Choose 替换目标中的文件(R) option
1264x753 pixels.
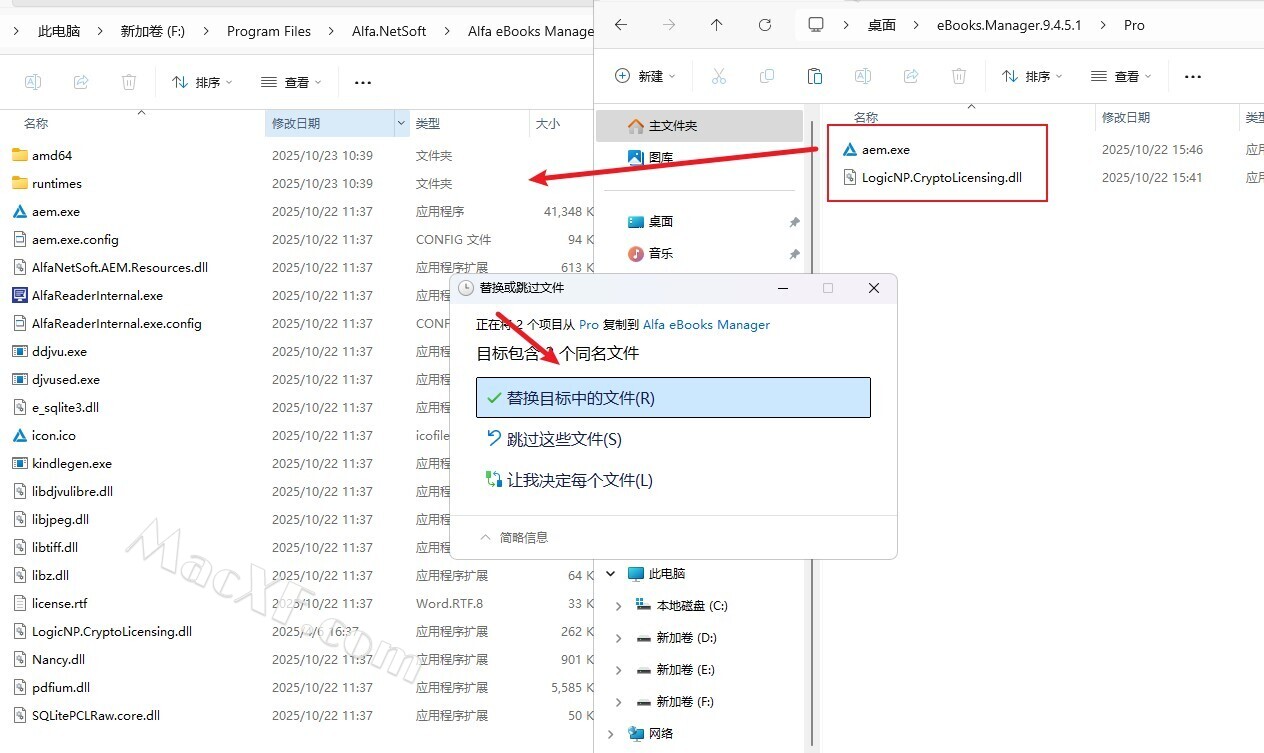point(673,398)
